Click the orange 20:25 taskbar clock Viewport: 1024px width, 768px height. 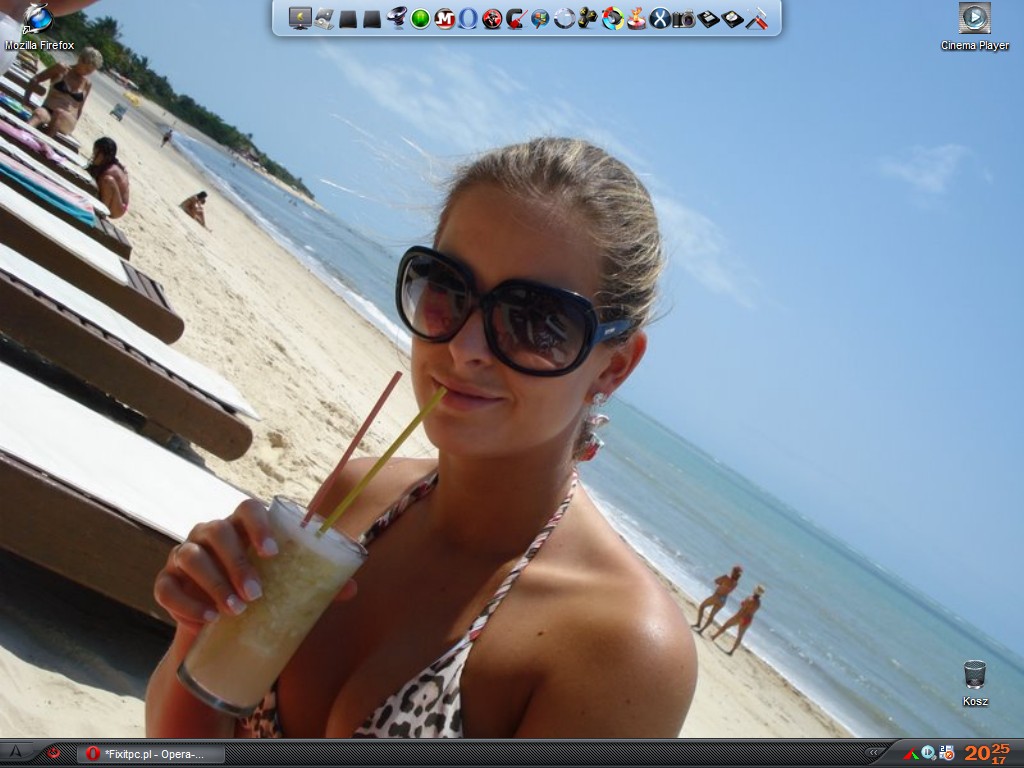point(986,753)
